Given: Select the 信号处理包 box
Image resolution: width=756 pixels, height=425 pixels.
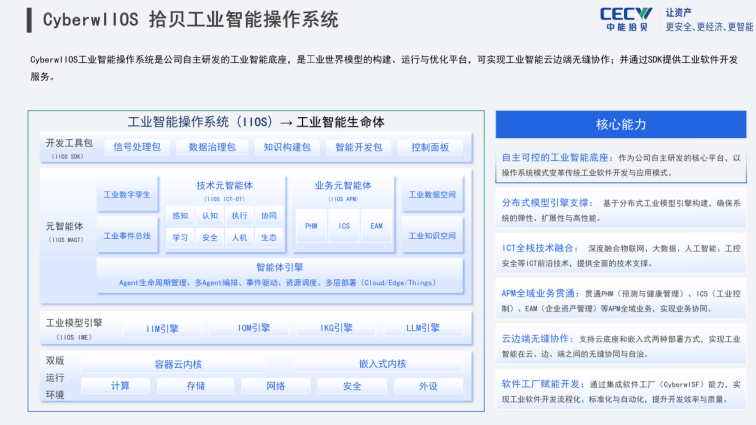Looking at the screenshot, I should 137,147.
